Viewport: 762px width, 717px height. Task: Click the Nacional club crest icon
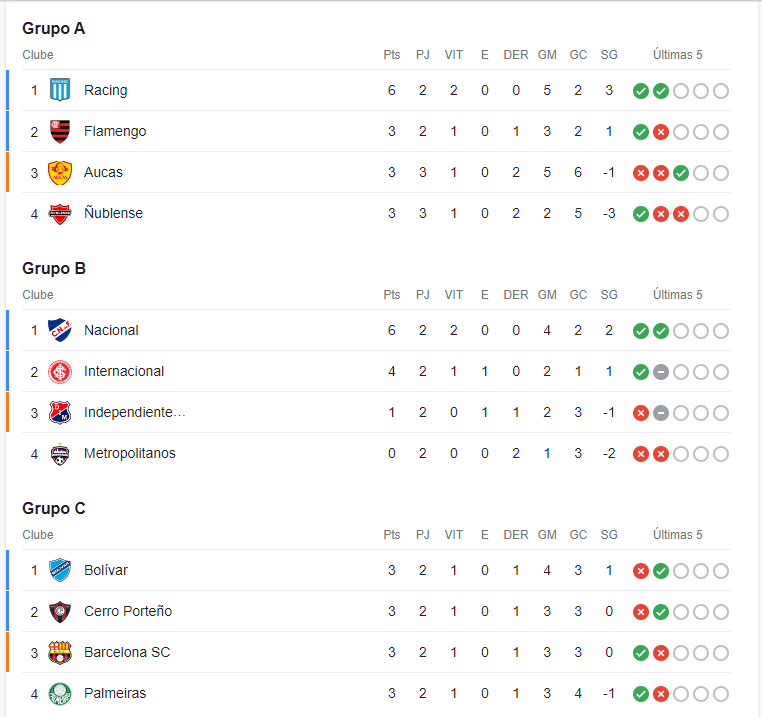coord(60,330)
